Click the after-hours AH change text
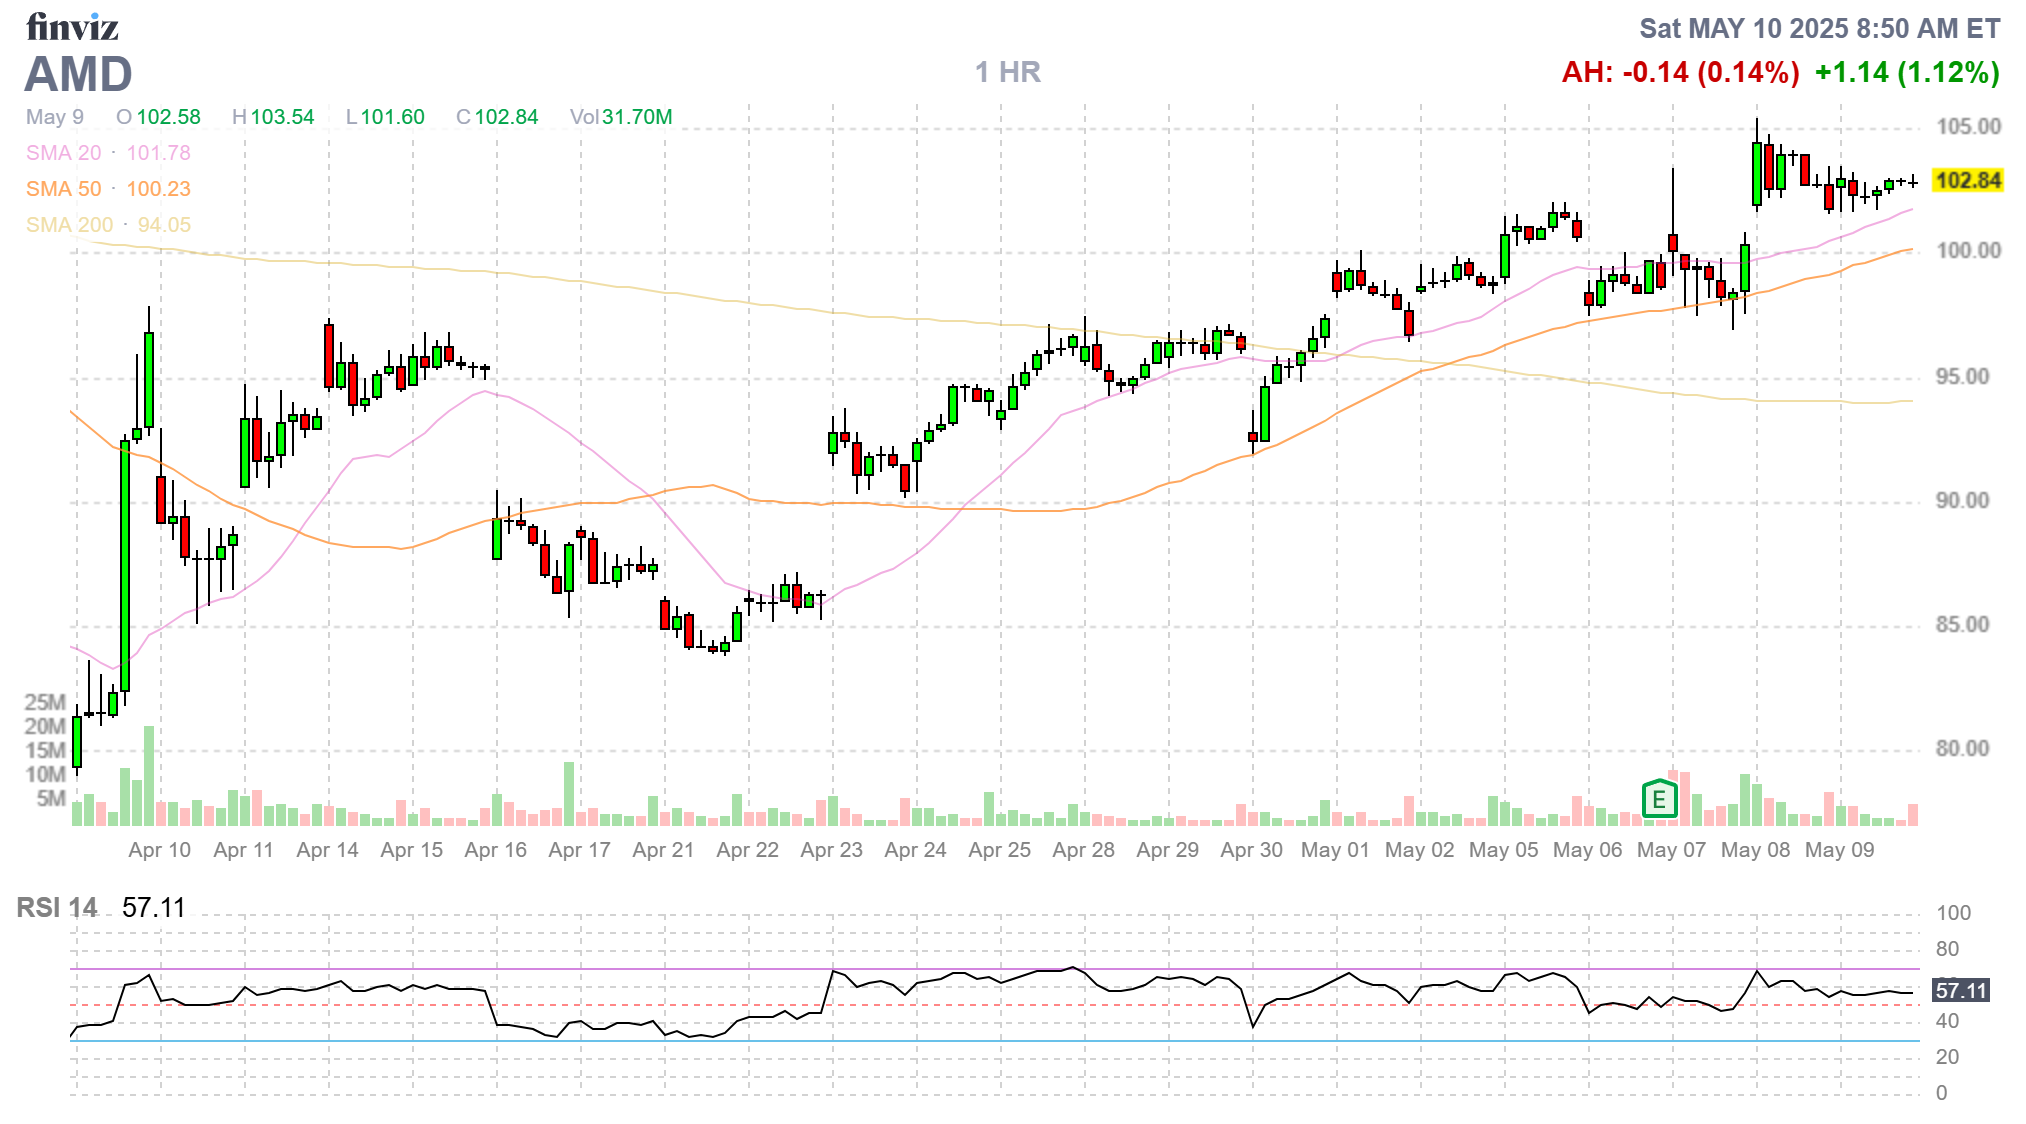Screen dimensions: 2026x1124 point(1680,73)
